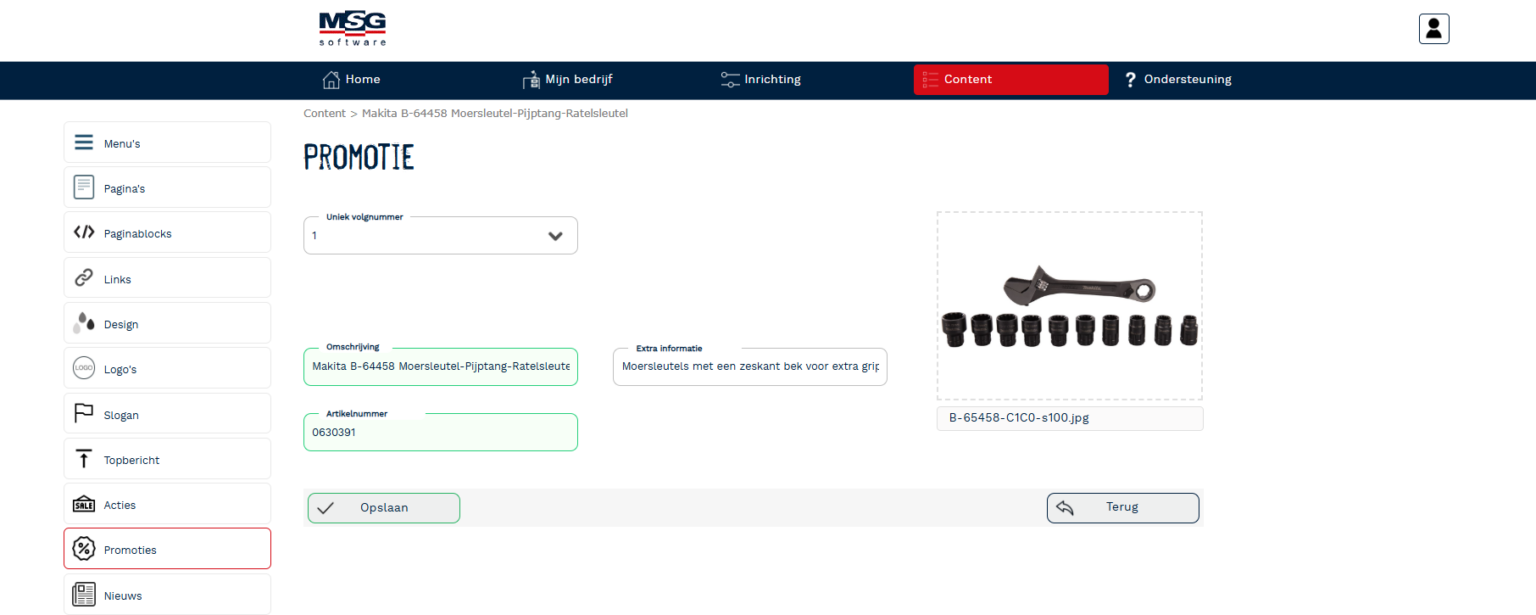Click the Nieuws newspaper icon
Image resolution: width=1536 pixels, height=615 pixels.
[84, 595]
